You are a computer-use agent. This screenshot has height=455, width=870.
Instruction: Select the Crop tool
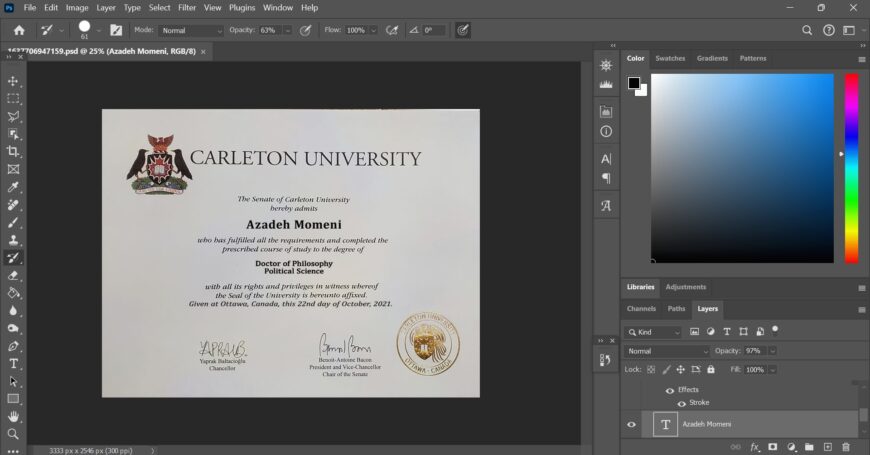13,151
